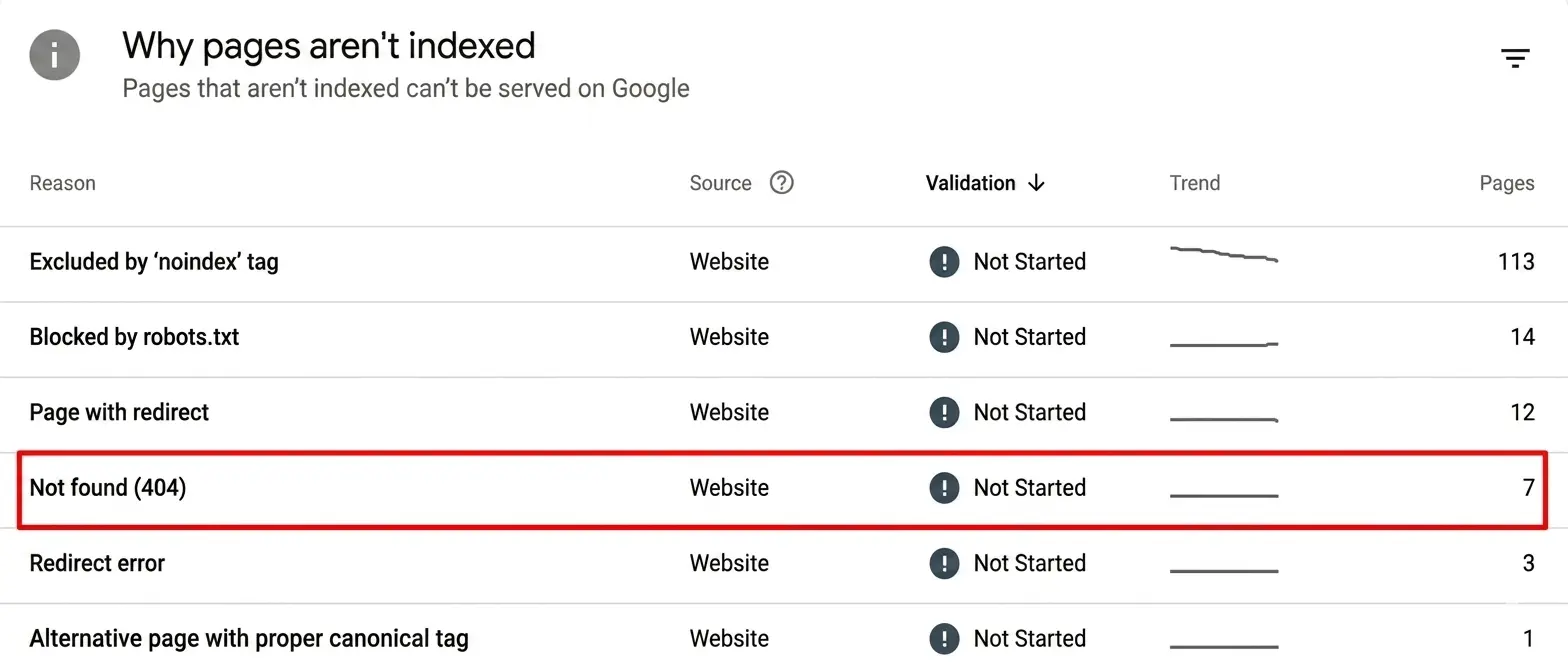
Task: Click the warning icon on Page with redirect row
Action: [x=943, y=412]
